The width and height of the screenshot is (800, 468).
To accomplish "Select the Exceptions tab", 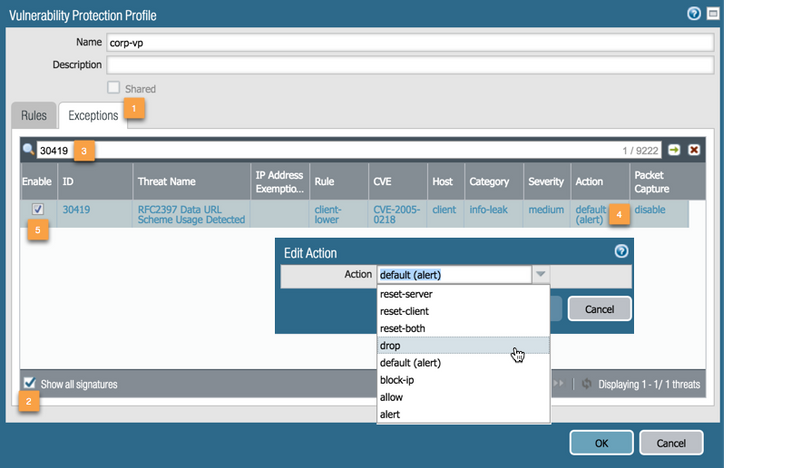I will (x=93, y=116).
